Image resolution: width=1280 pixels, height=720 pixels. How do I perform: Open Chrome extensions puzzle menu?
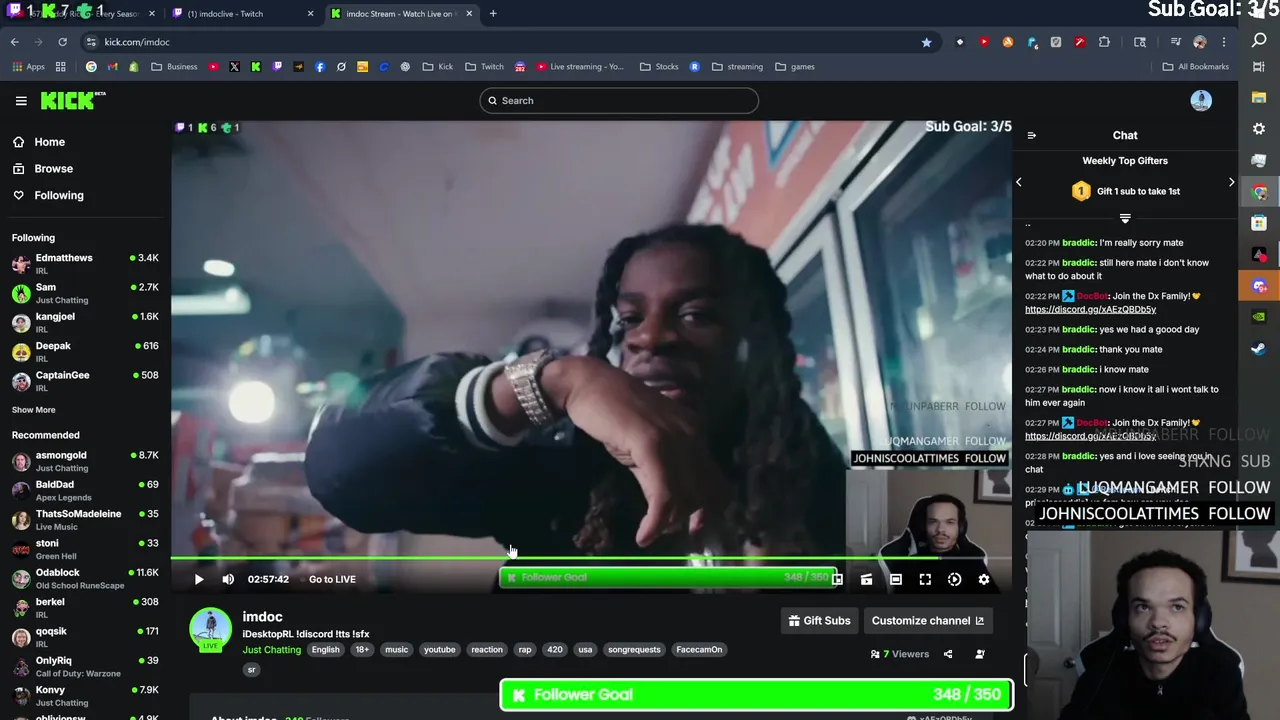(x=1104, y=42)
